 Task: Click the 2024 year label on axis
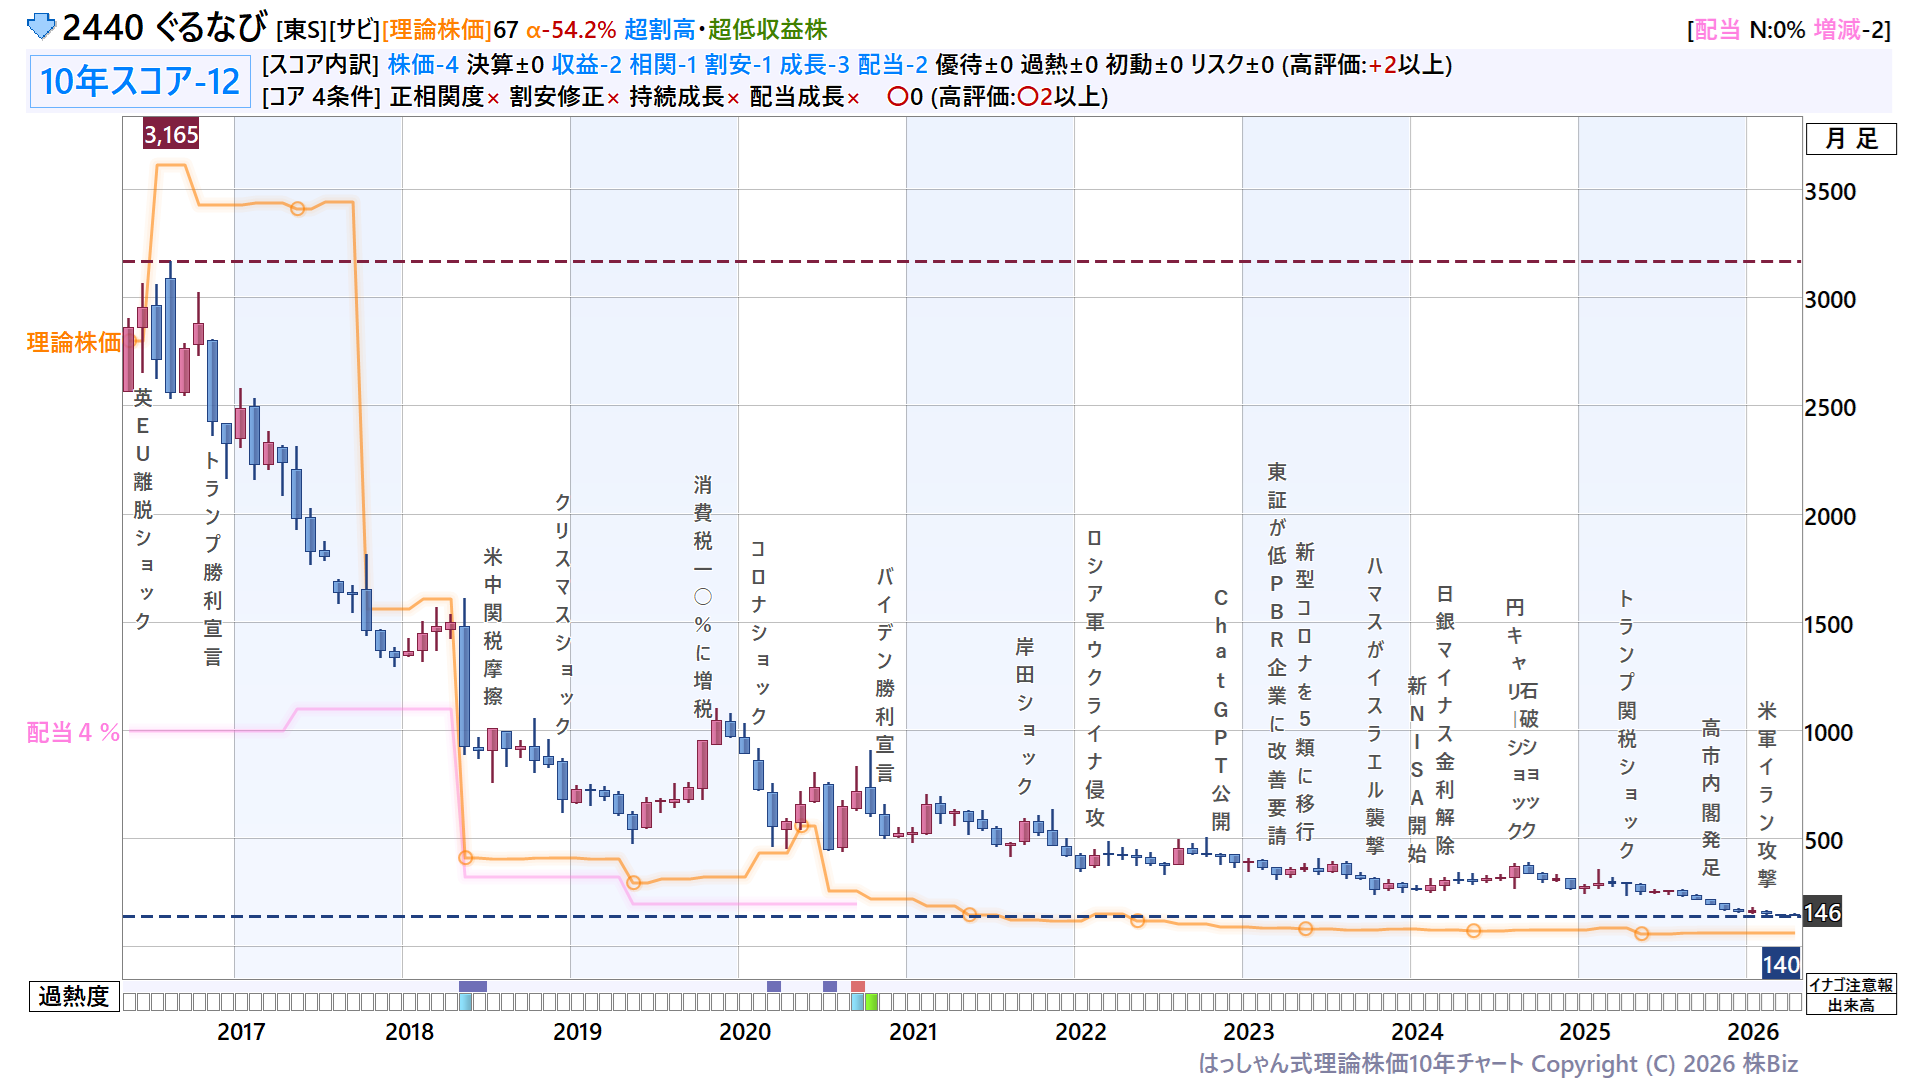coord(1417,1031)
